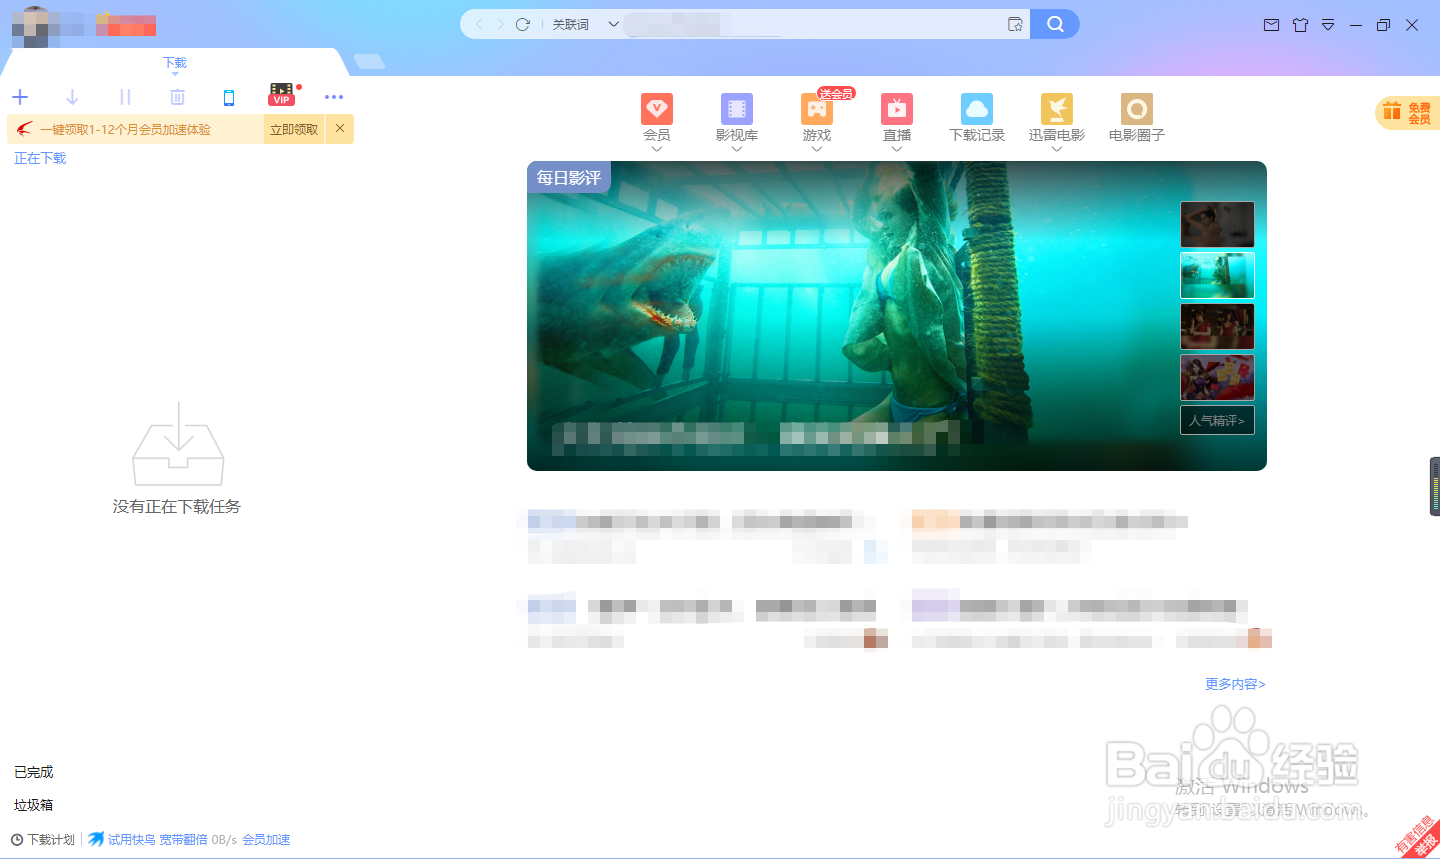Open the 迅雷电影 icon

(1057, 109)
